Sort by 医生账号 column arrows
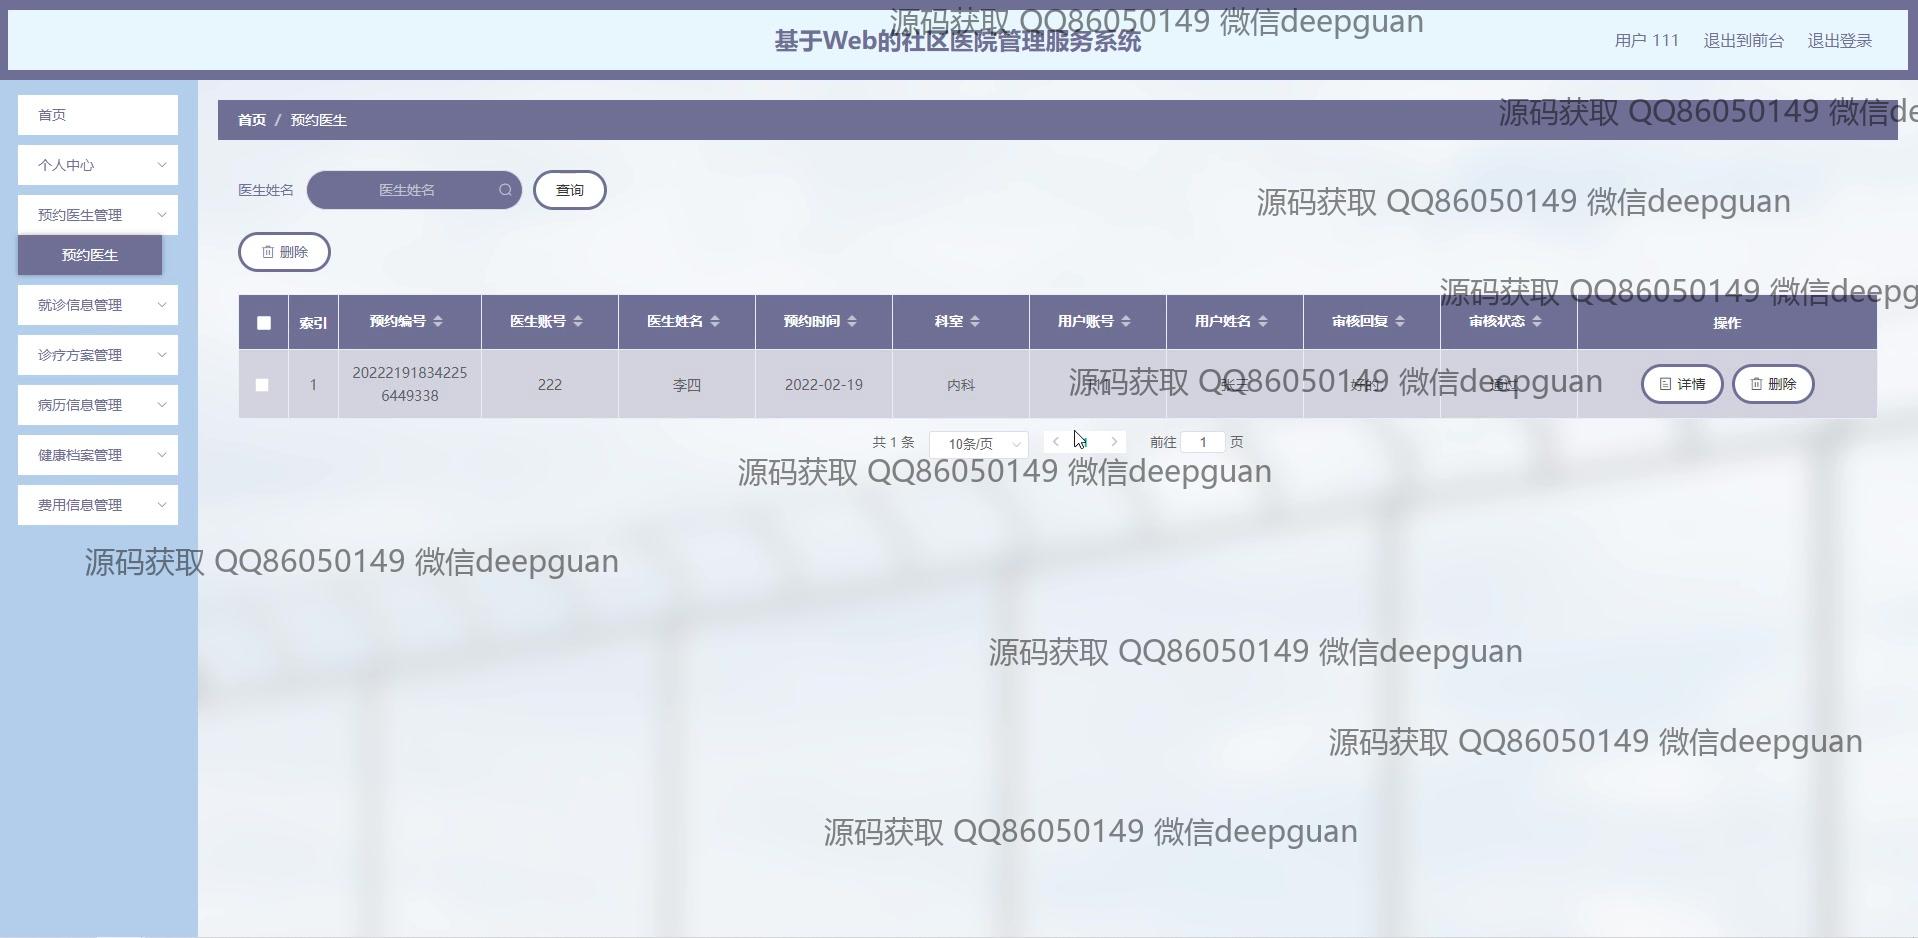1918x938 pixels. coord(578,321)
